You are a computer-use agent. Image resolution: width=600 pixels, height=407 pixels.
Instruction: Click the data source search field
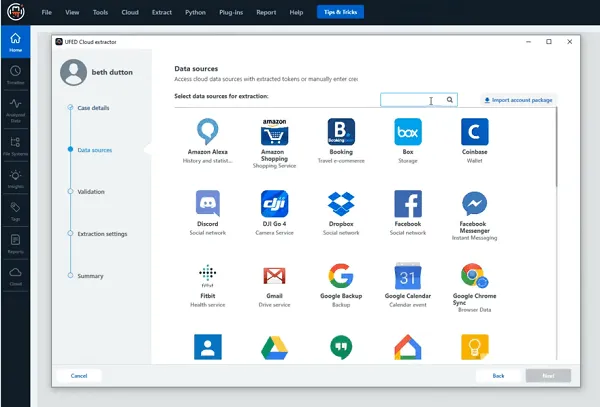[x=419, y=100]
